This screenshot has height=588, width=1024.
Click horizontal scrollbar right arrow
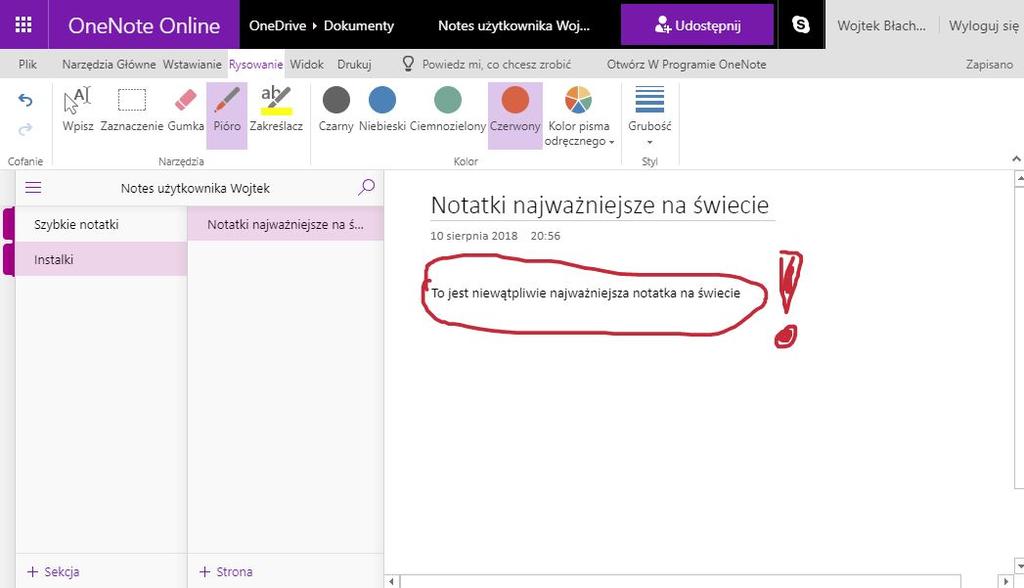pos(1006,581)
